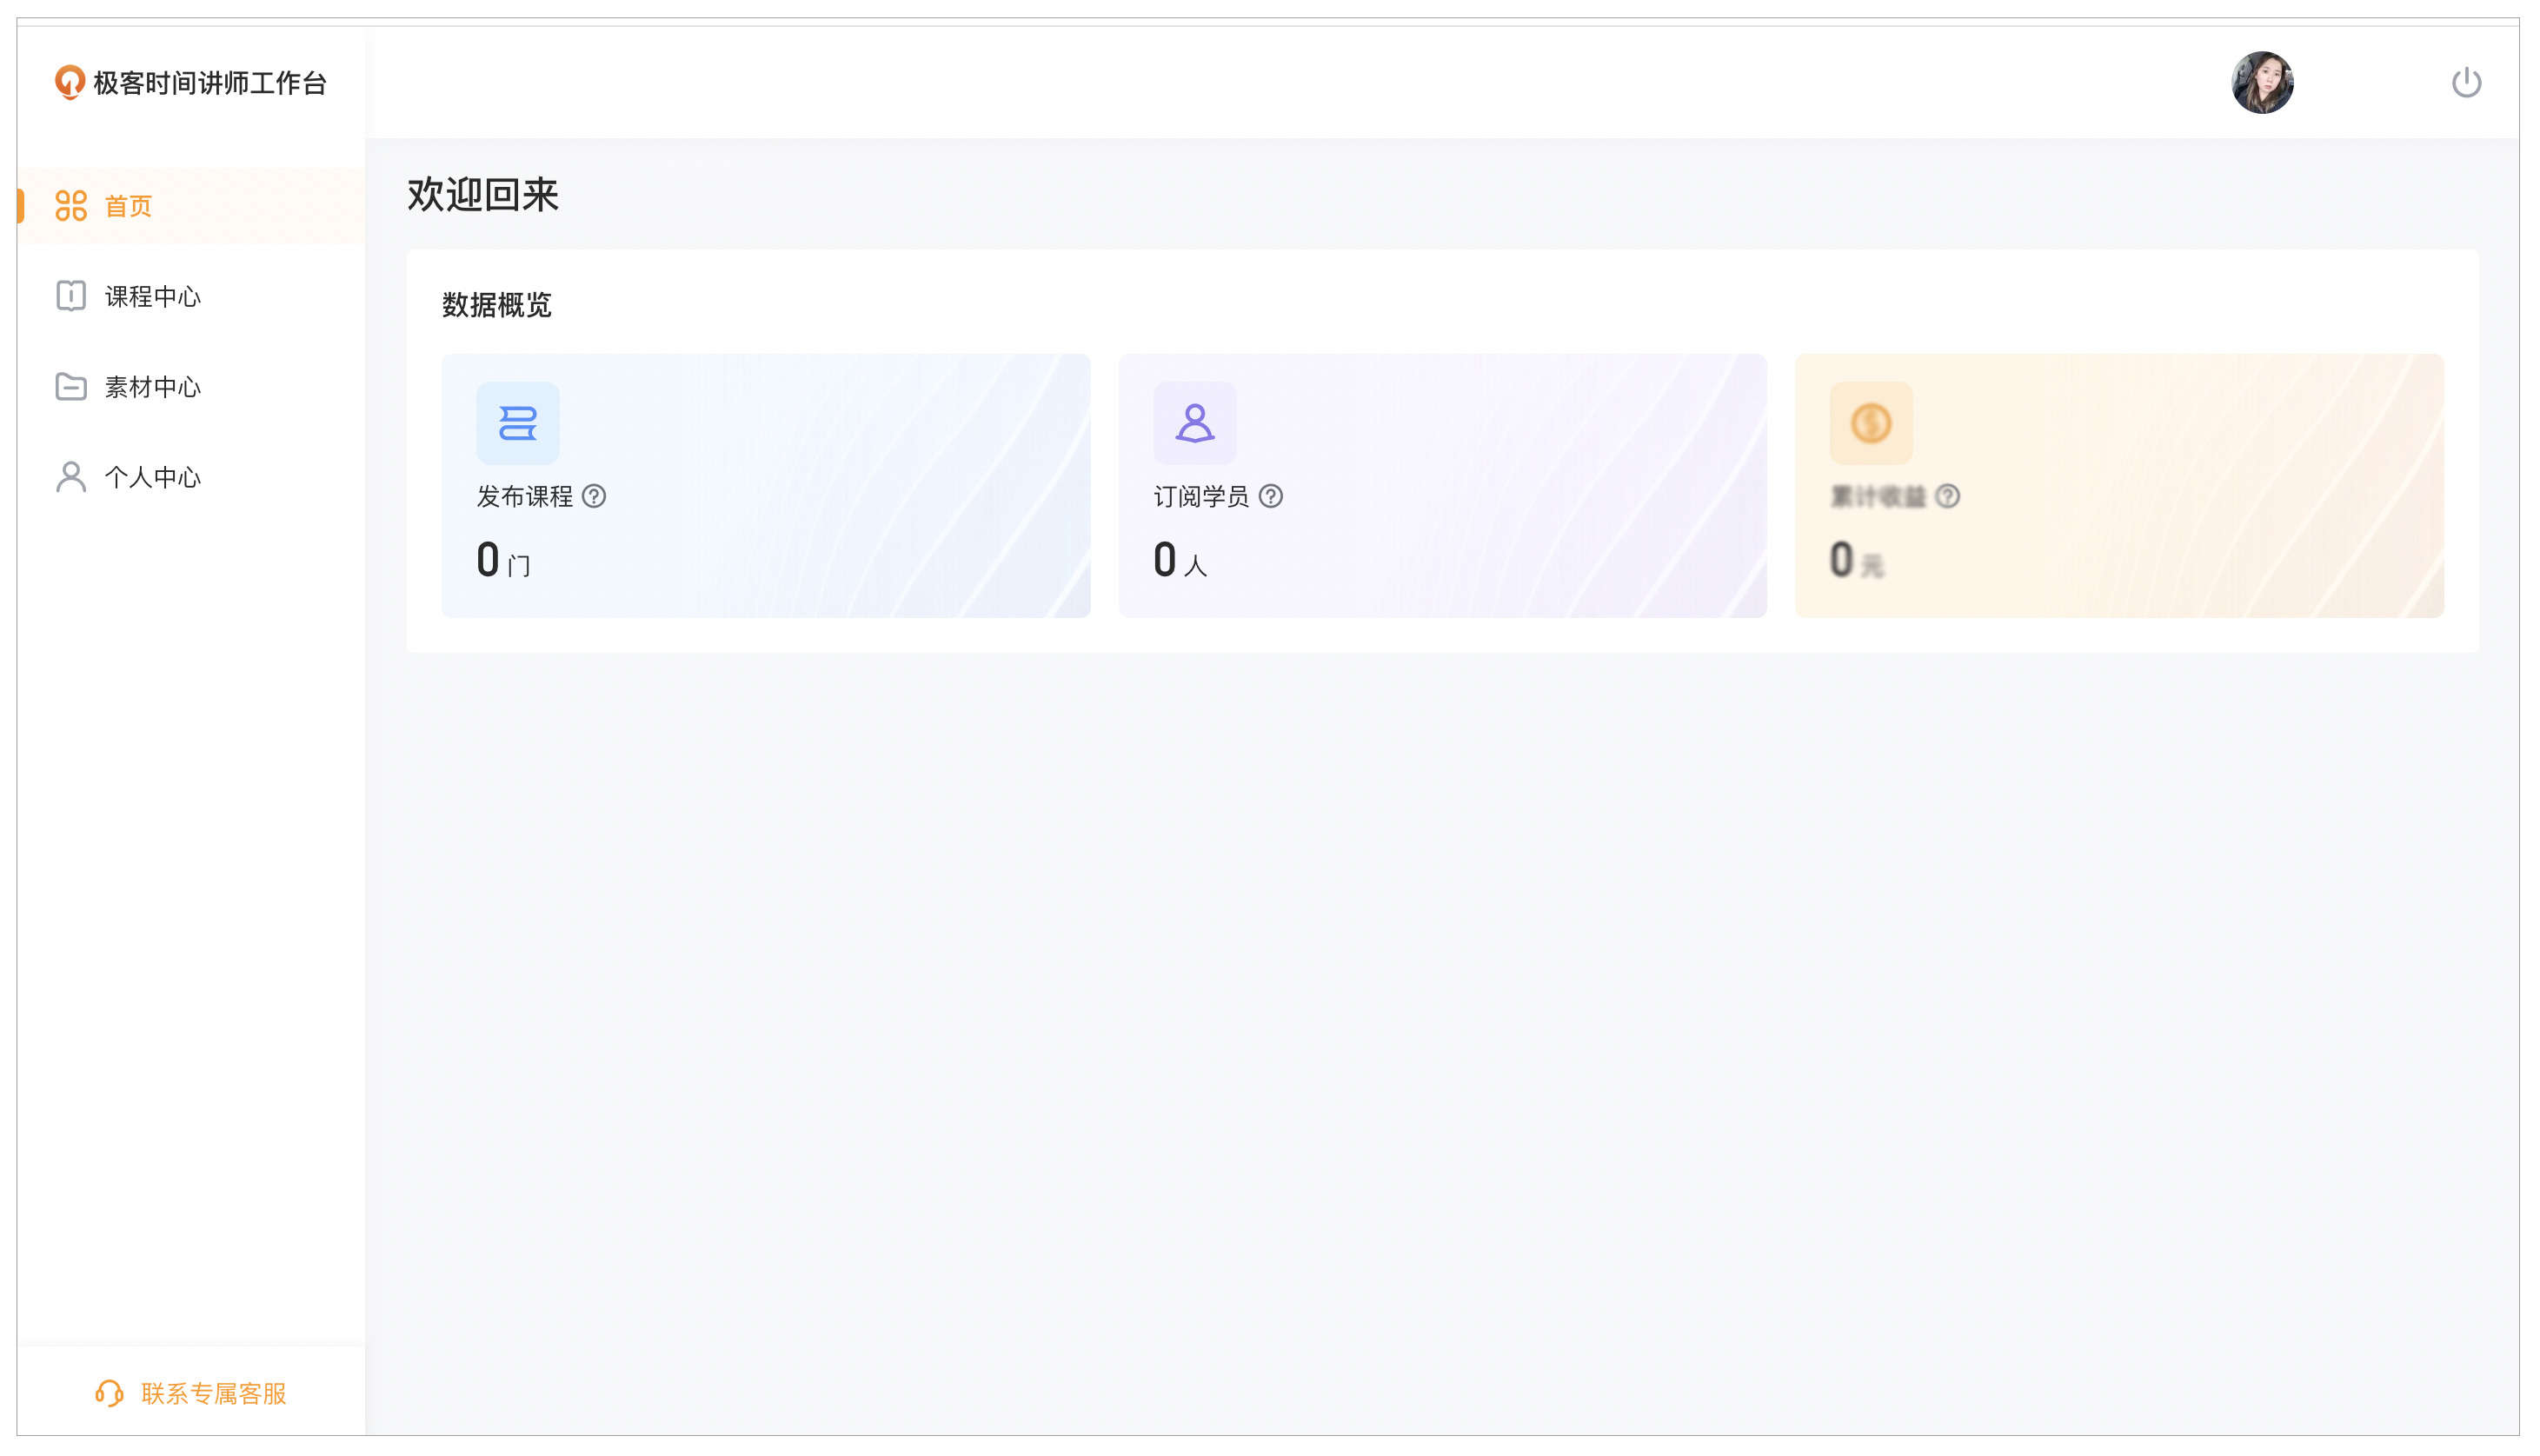This screenshot has height=1456, width=2540.
Task: Click 联系专属客服 link
Action: click(x=213, y=1393)
